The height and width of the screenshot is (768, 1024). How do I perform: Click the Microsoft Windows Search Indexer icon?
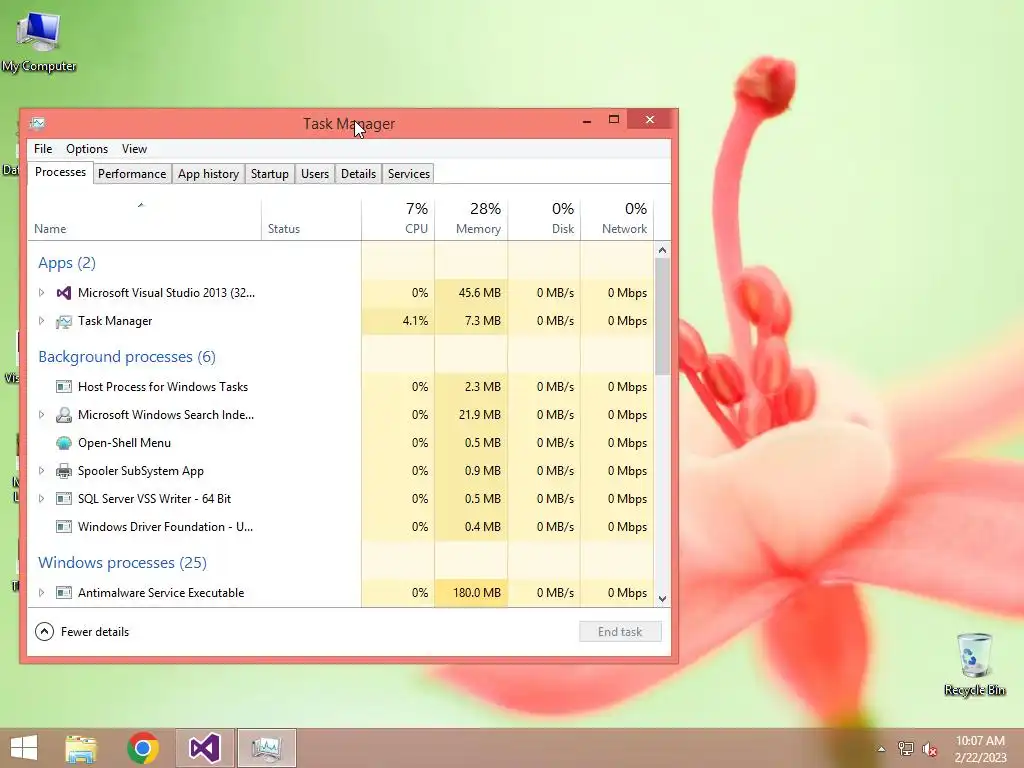pos(63,415)
